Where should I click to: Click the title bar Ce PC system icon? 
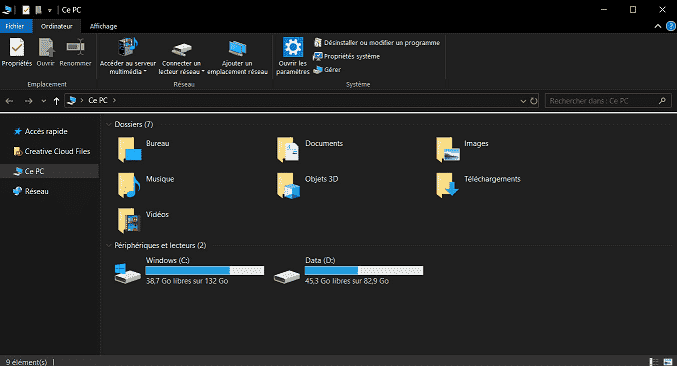7,9
